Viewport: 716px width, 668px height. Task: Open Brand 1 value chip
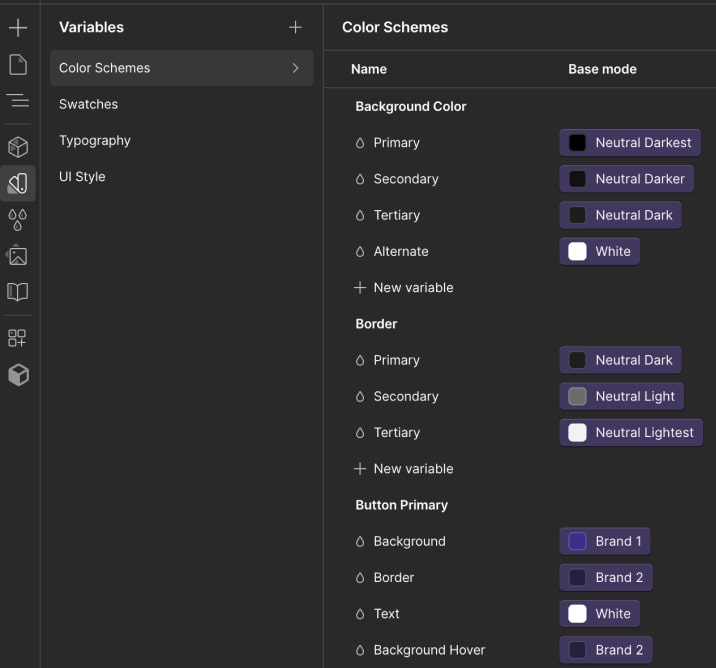[605, 542]
